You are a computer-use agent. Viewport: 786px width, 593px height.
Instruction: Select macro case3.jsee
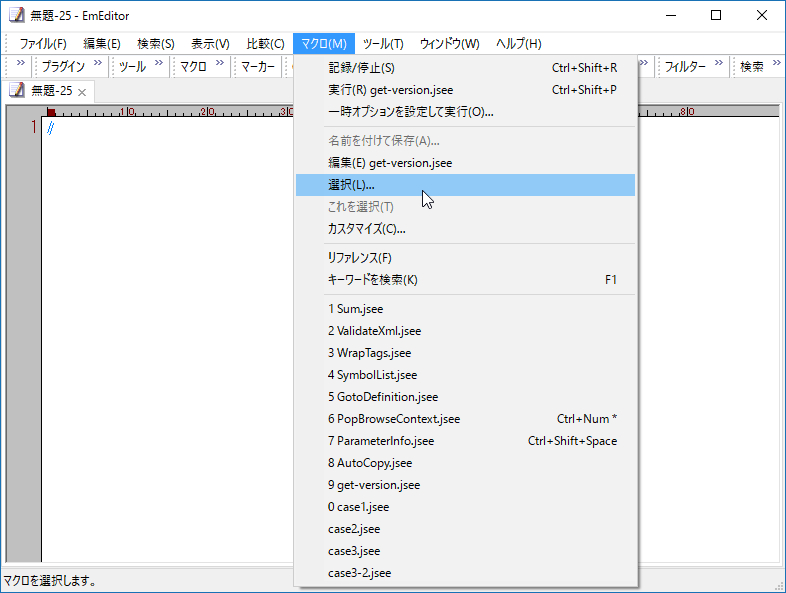(x=465, y=551)
